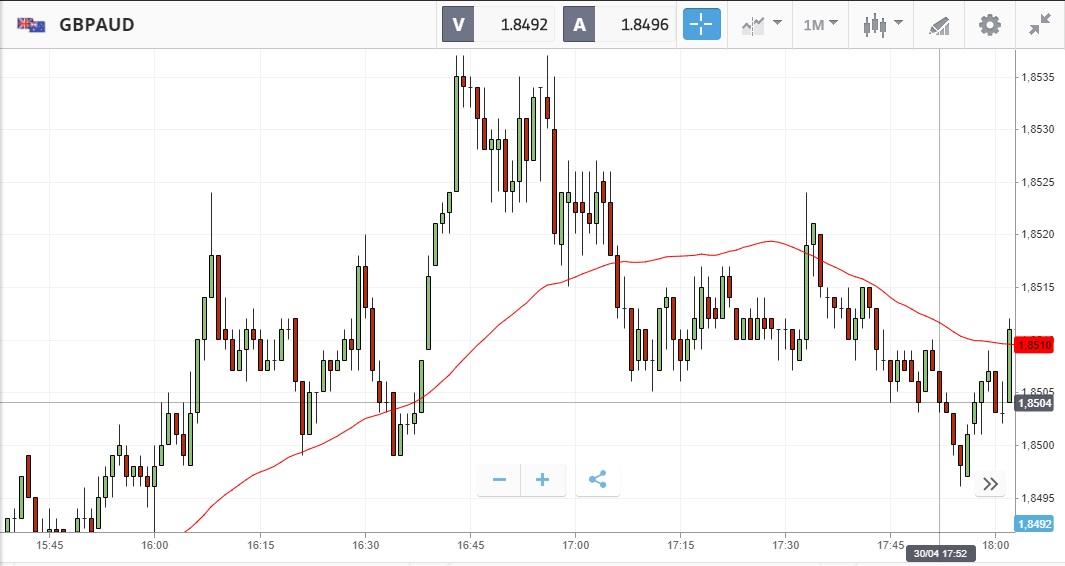Expand the 1M timeframe selector

coord(820,24)
